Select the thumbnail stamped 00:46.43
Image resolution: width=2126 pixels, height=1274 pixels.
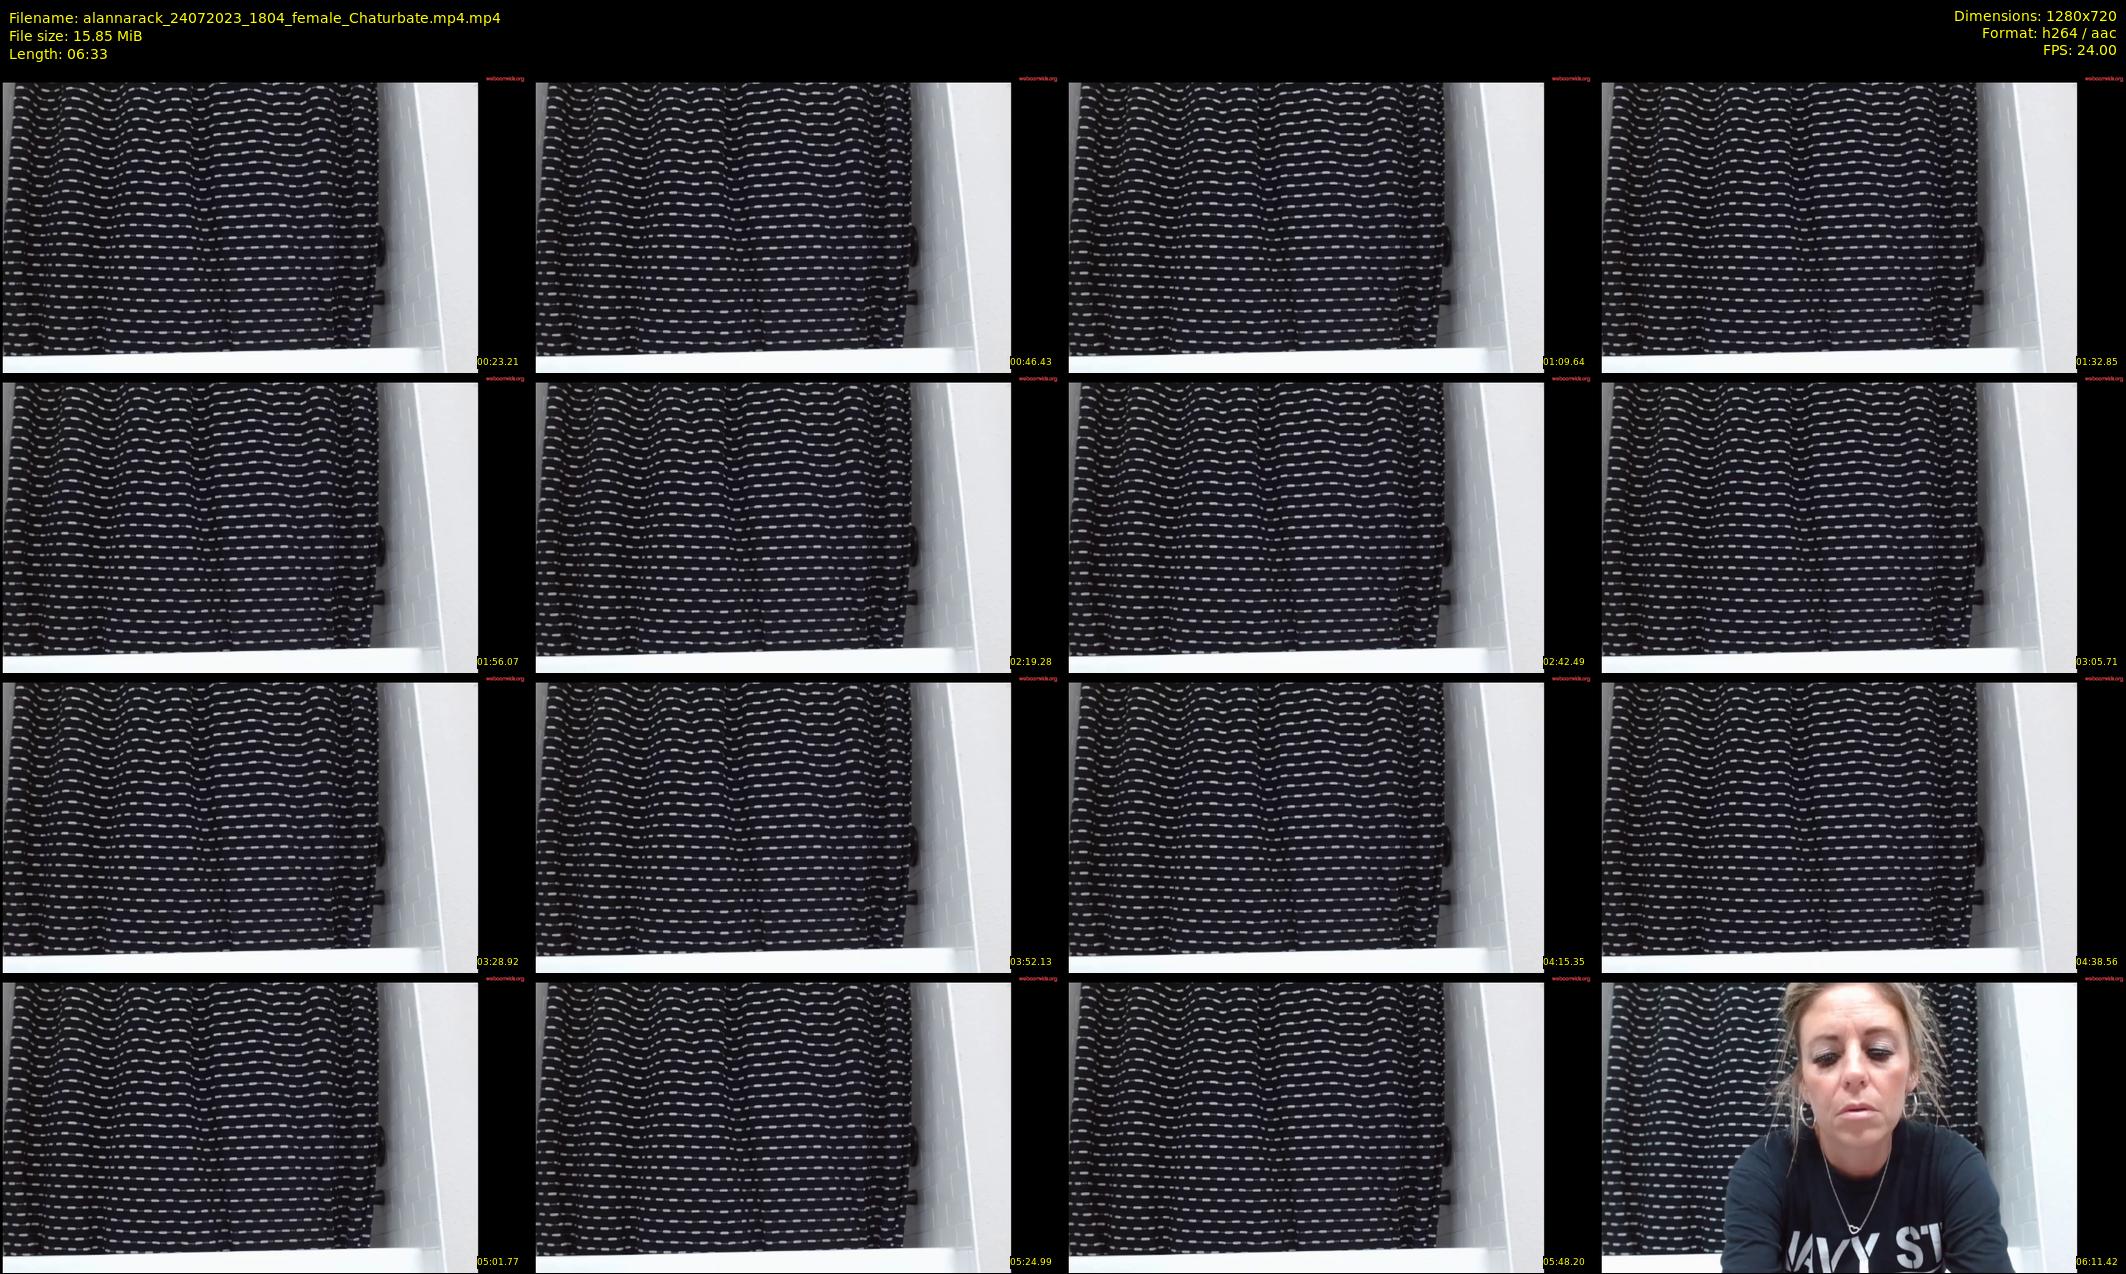[x=795, y=227]
